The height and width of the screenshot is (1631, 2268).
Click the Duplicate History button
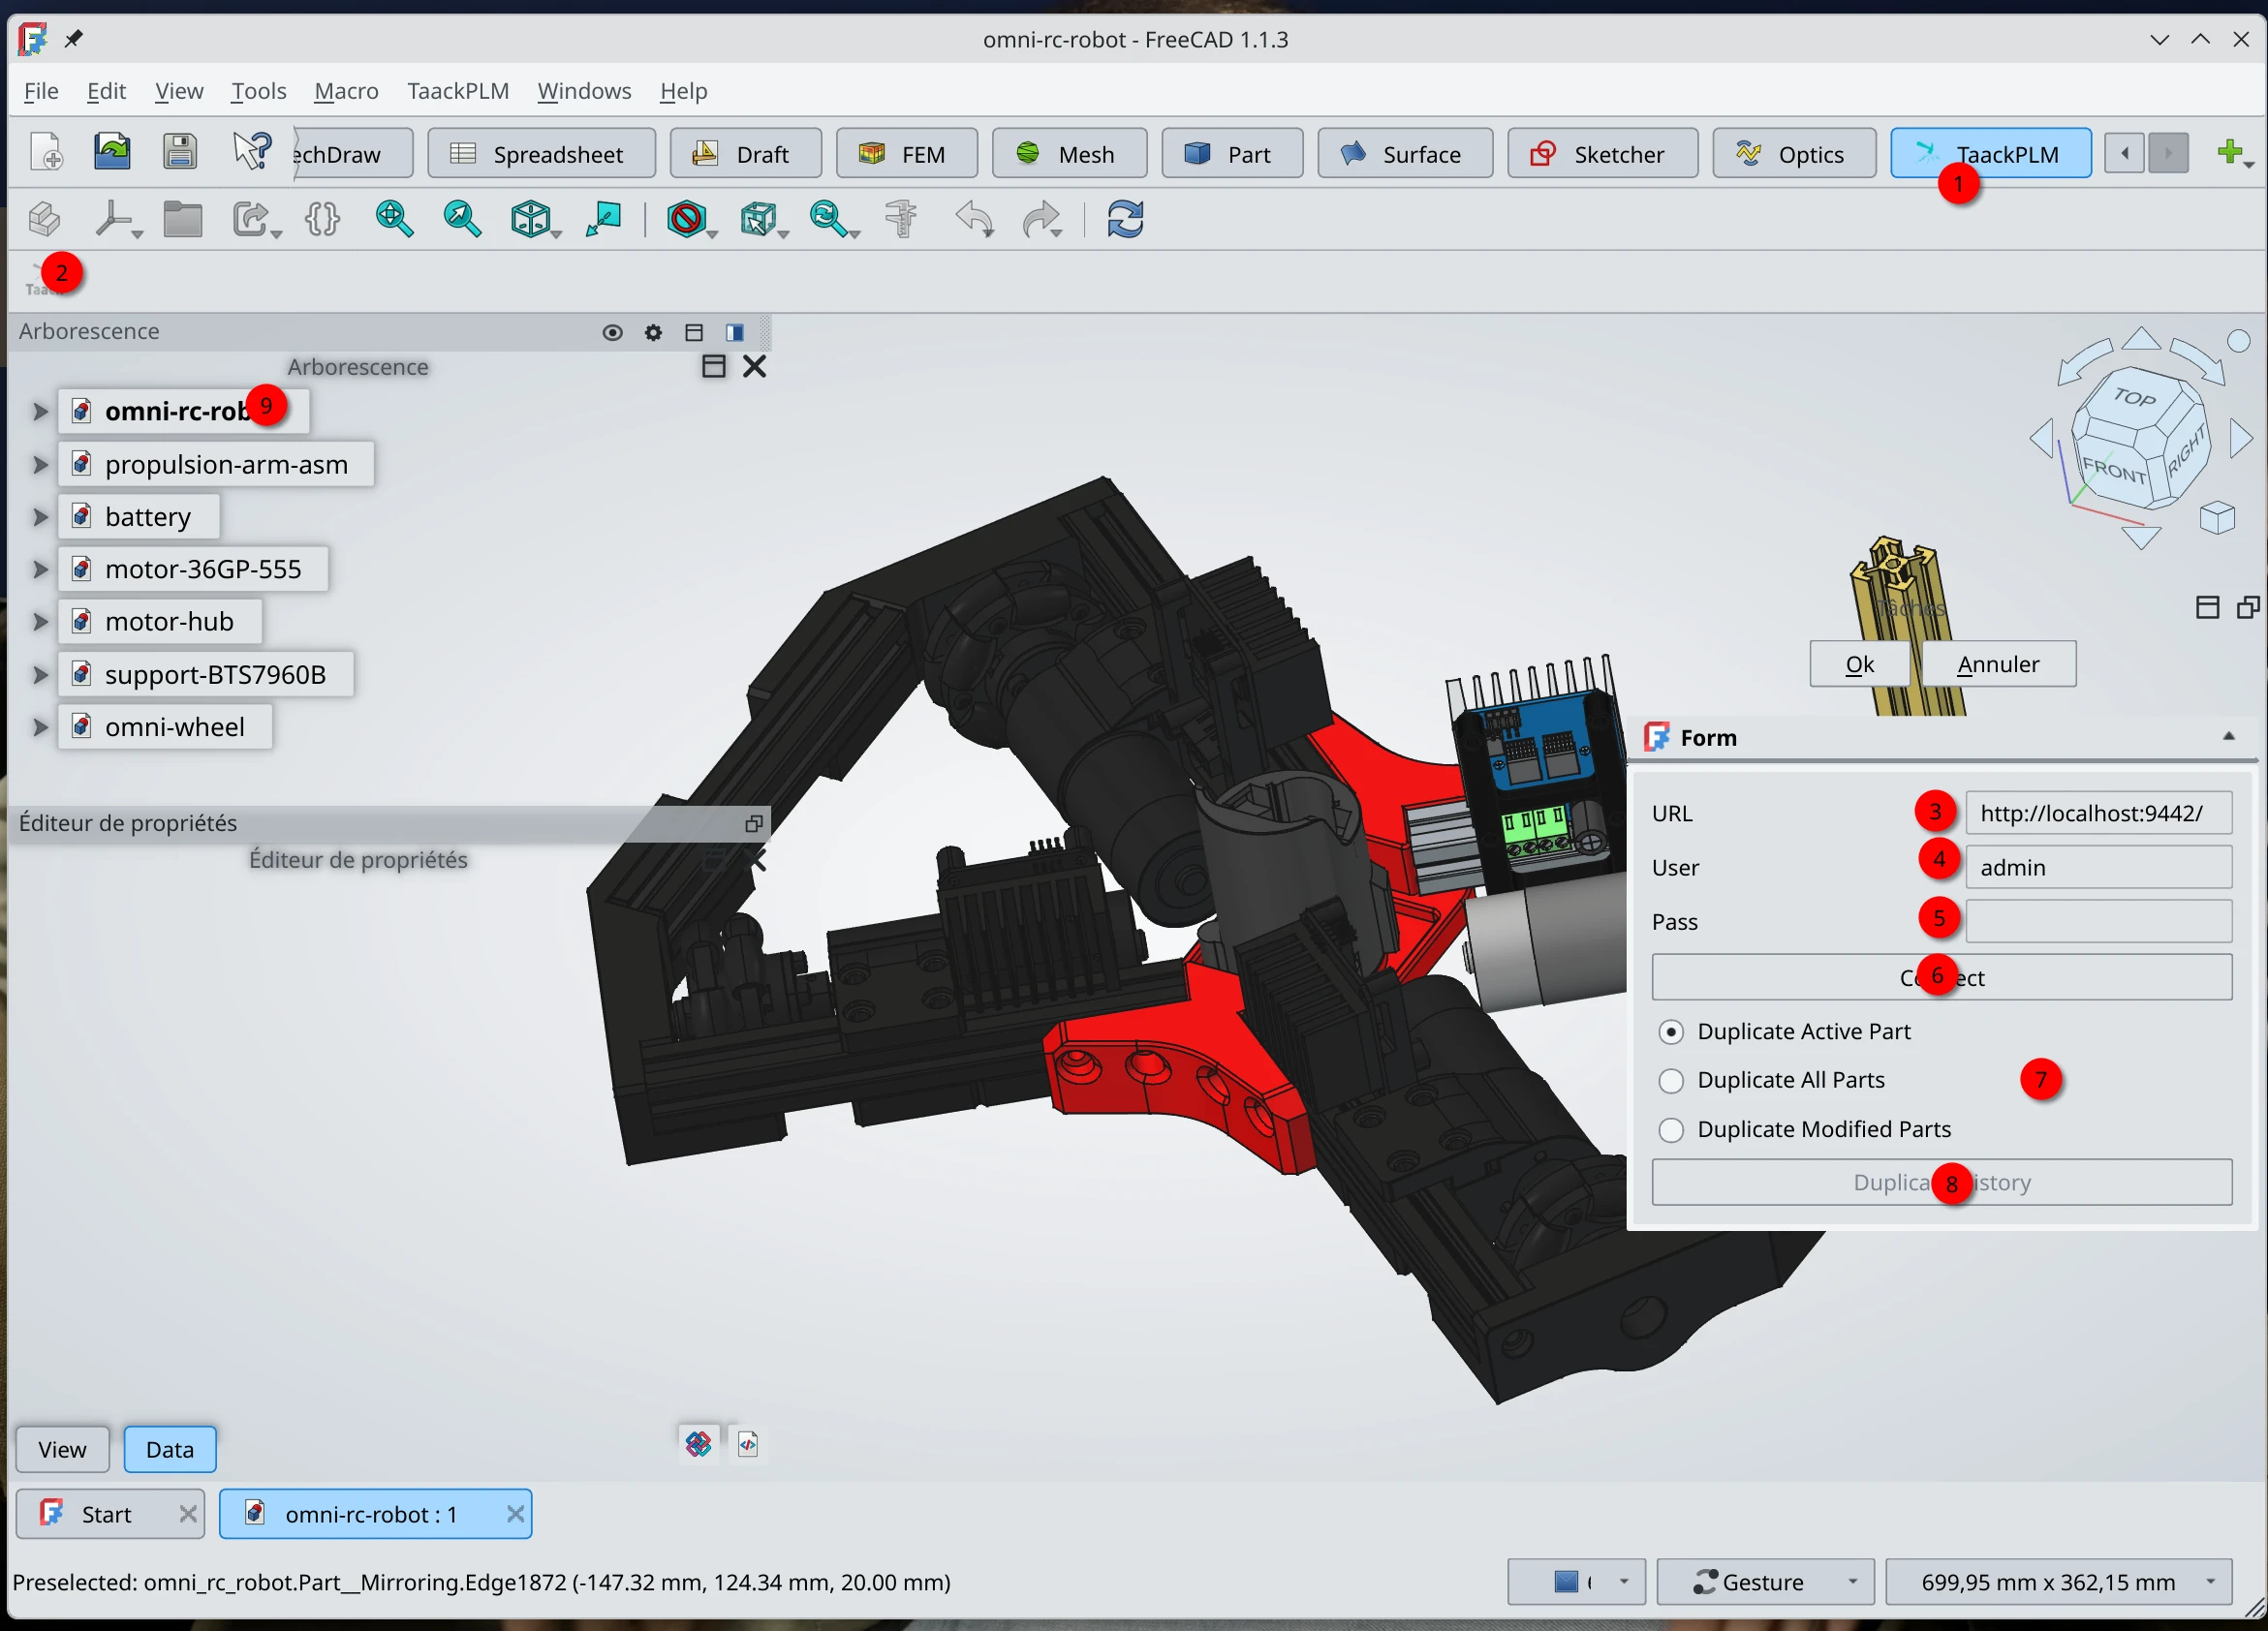point(1941,1182)
